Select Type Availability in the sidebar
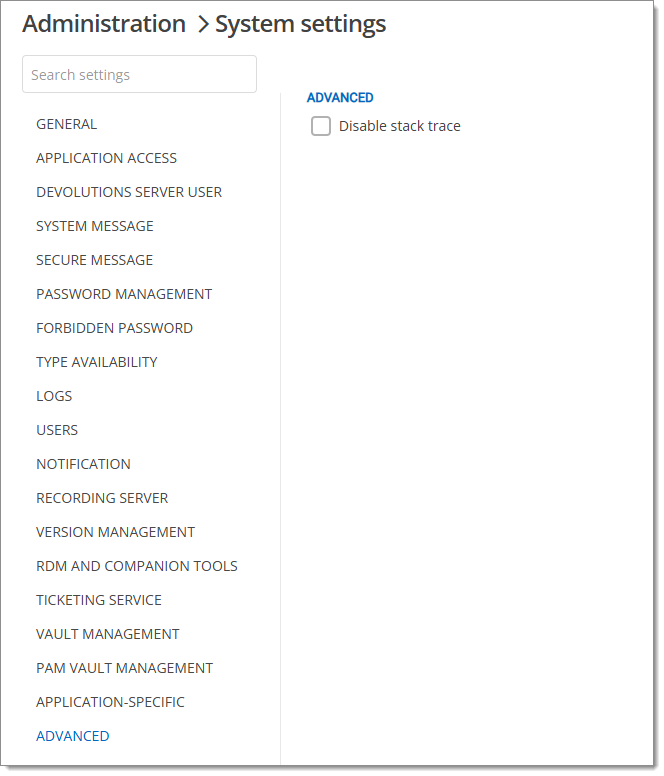 [x=97, y=362]
